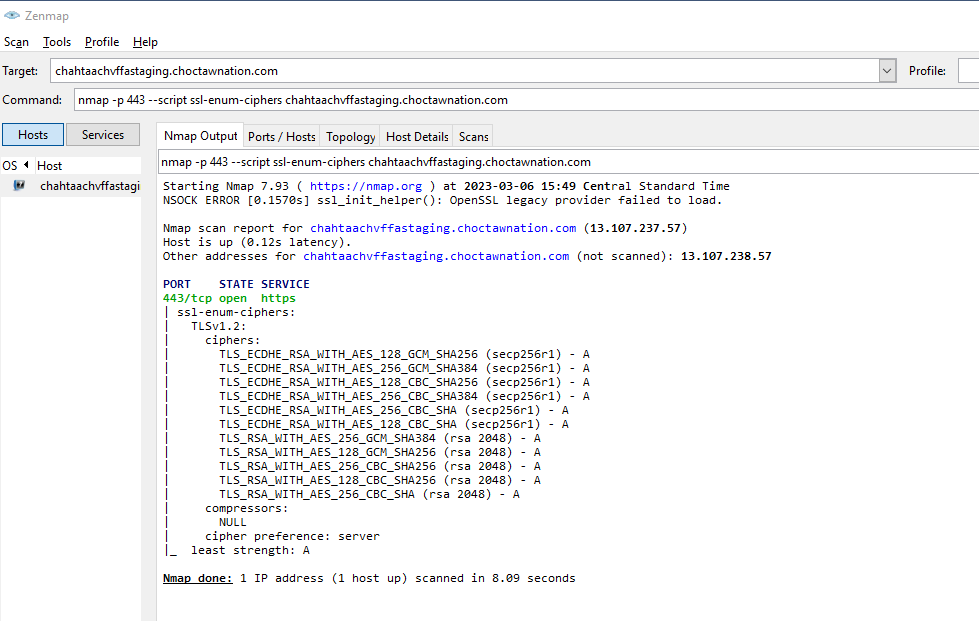This screenshot has height=621, width=979.
Task: Switch to the Topology tab
Action: point(351,137)
